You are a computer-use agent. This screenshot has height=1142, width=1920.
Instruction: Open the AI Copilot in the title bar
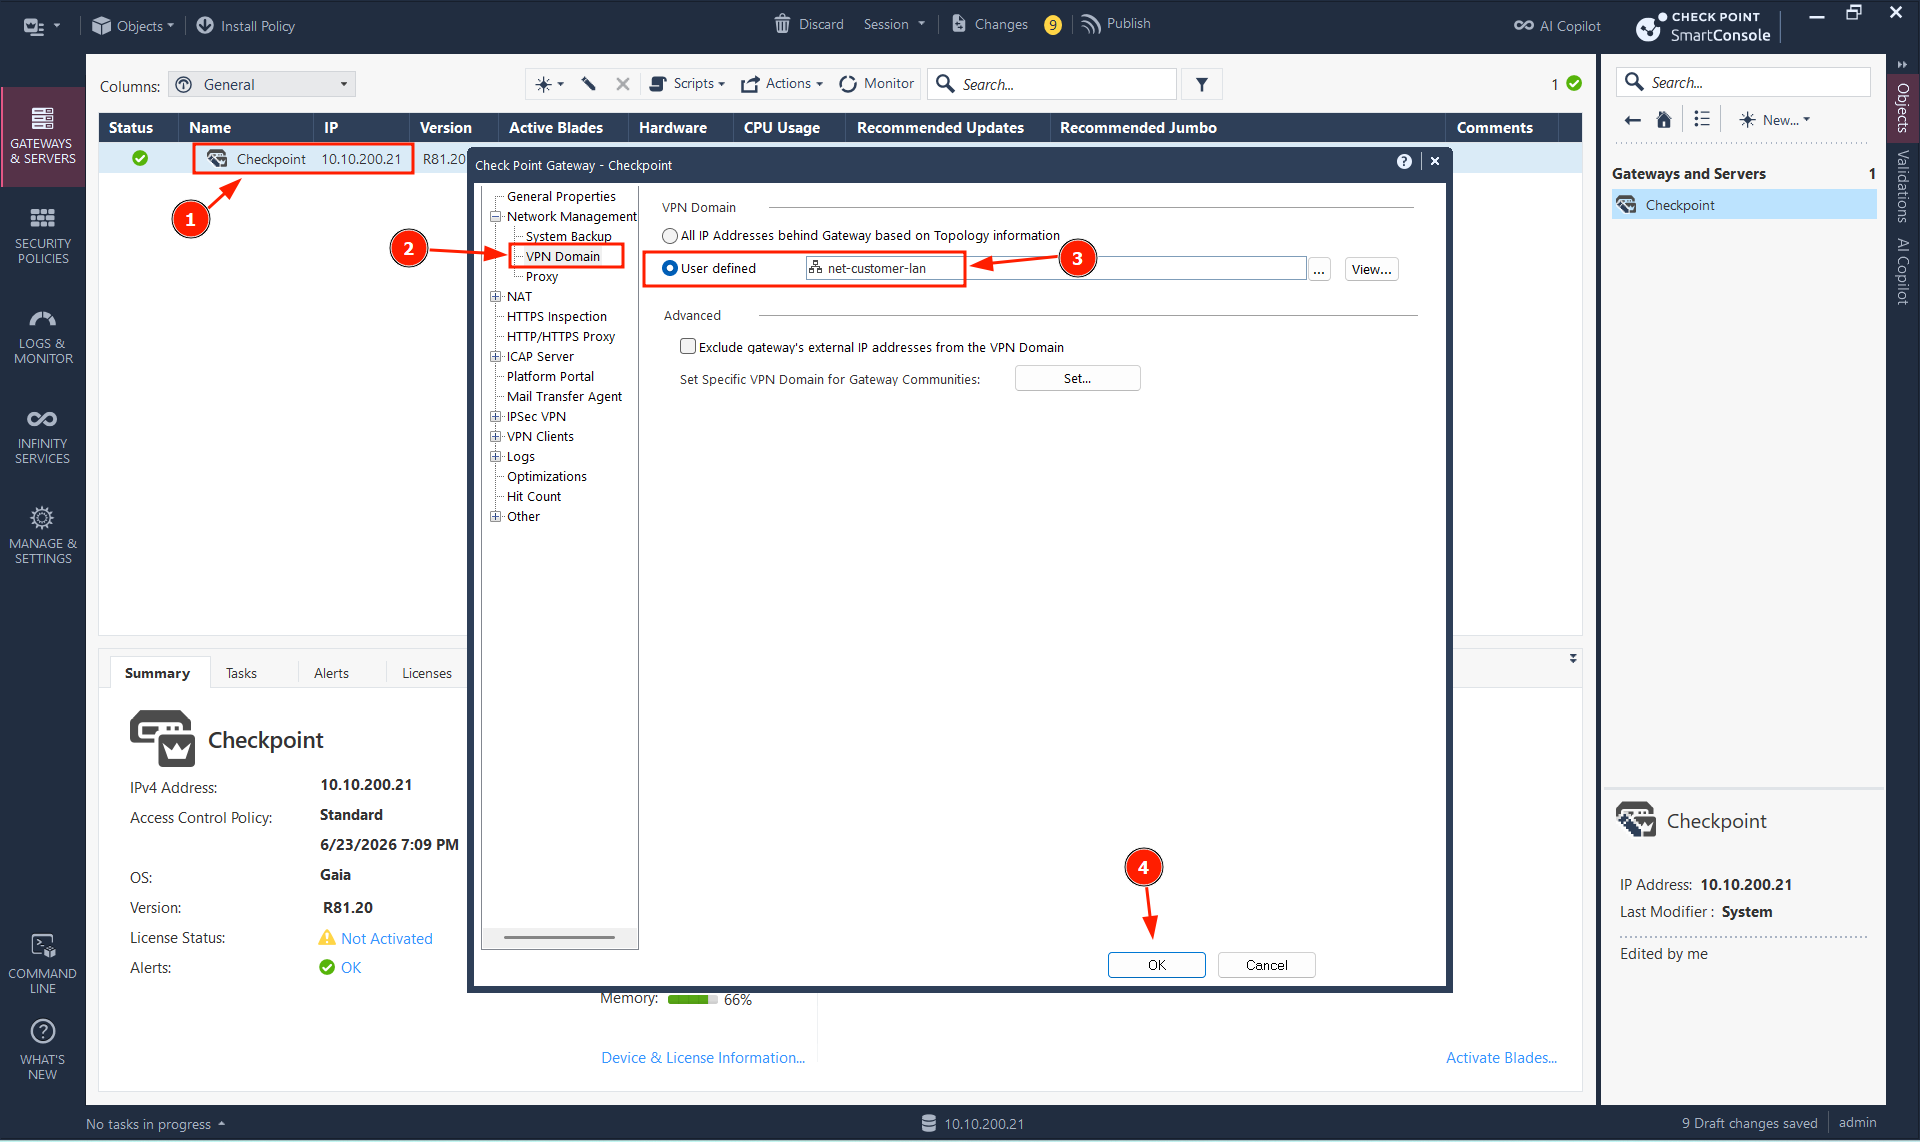(x=1557, y=26)
